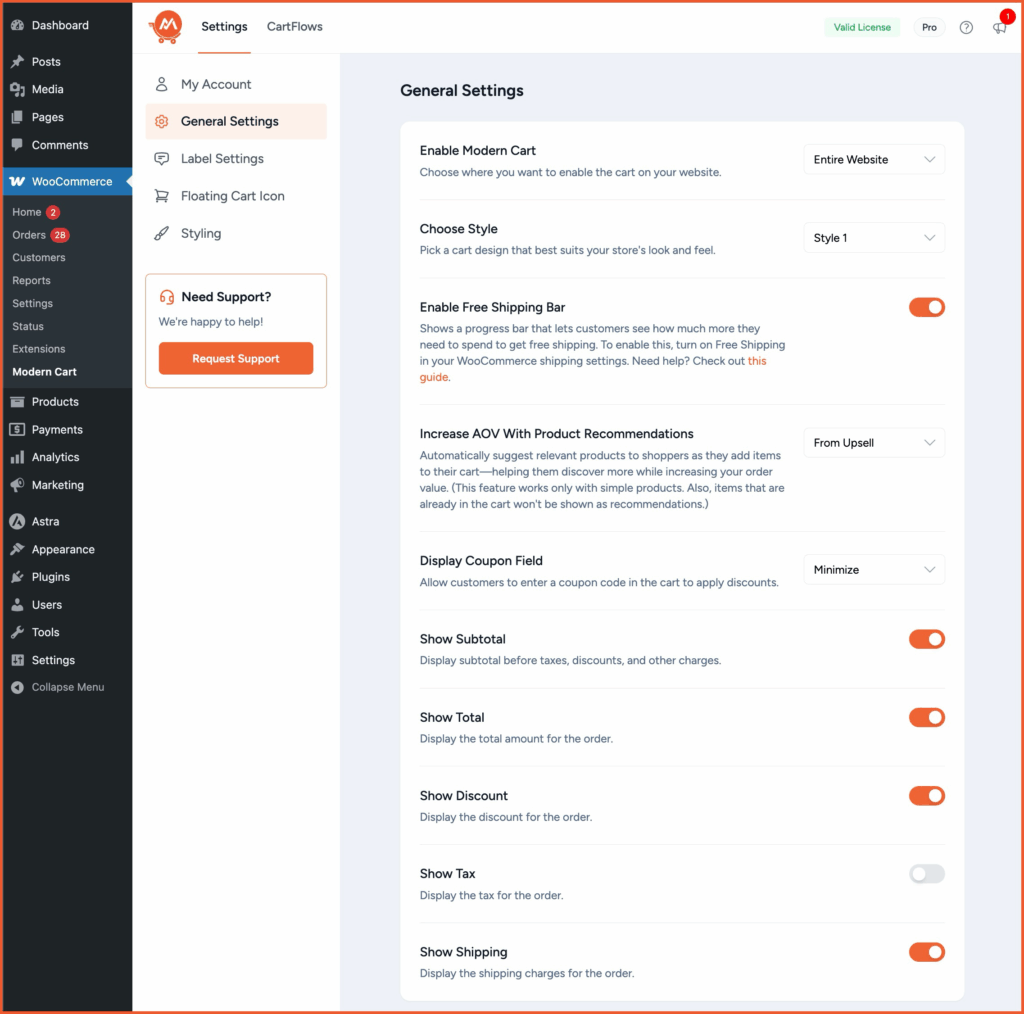Switch off the Show Discount toggle

click(x=927, y=796)
